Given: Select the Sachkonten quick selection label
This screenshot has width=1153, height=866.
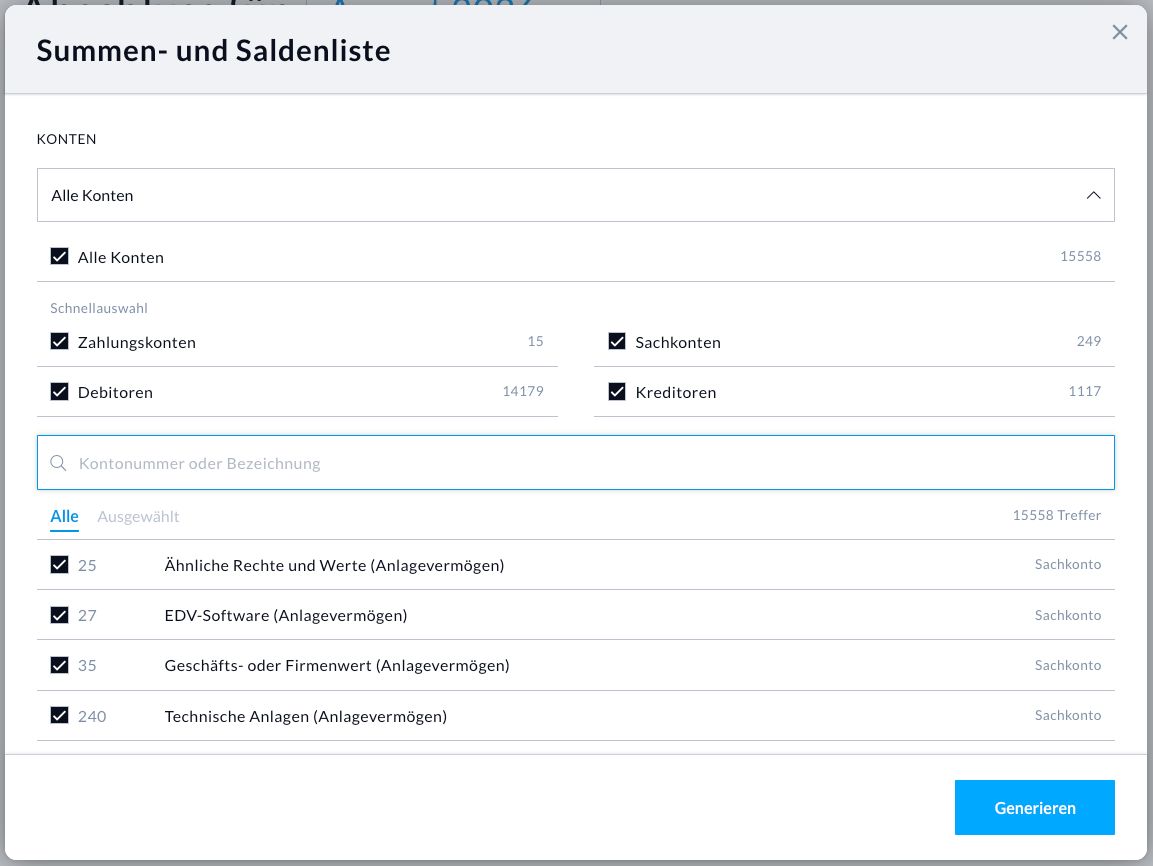Looking at the screenshot, I should (678, 343).
